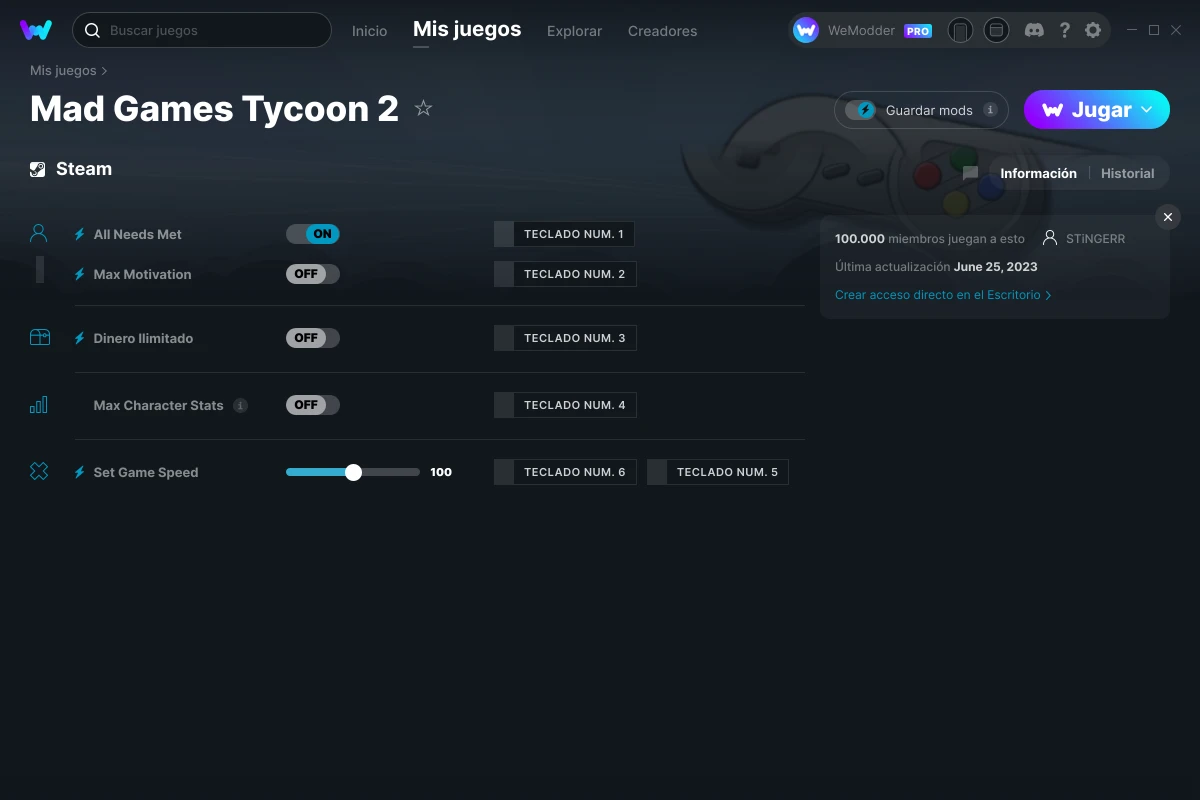Click the Mis juegos breadcrumb link
The height and width of the screenshot is (800, 1200).
63,71
